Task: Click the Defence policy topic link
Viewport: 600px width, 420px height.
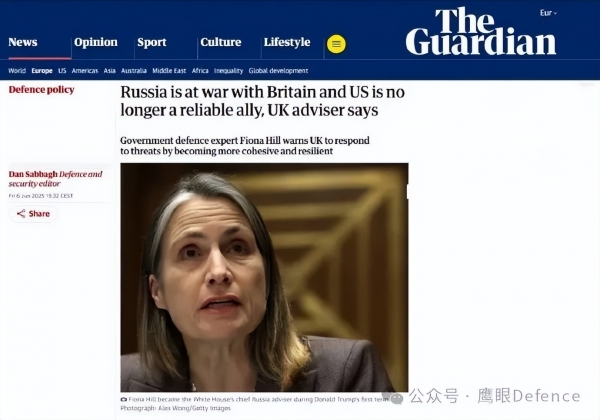Action: [x=41, y=90]
